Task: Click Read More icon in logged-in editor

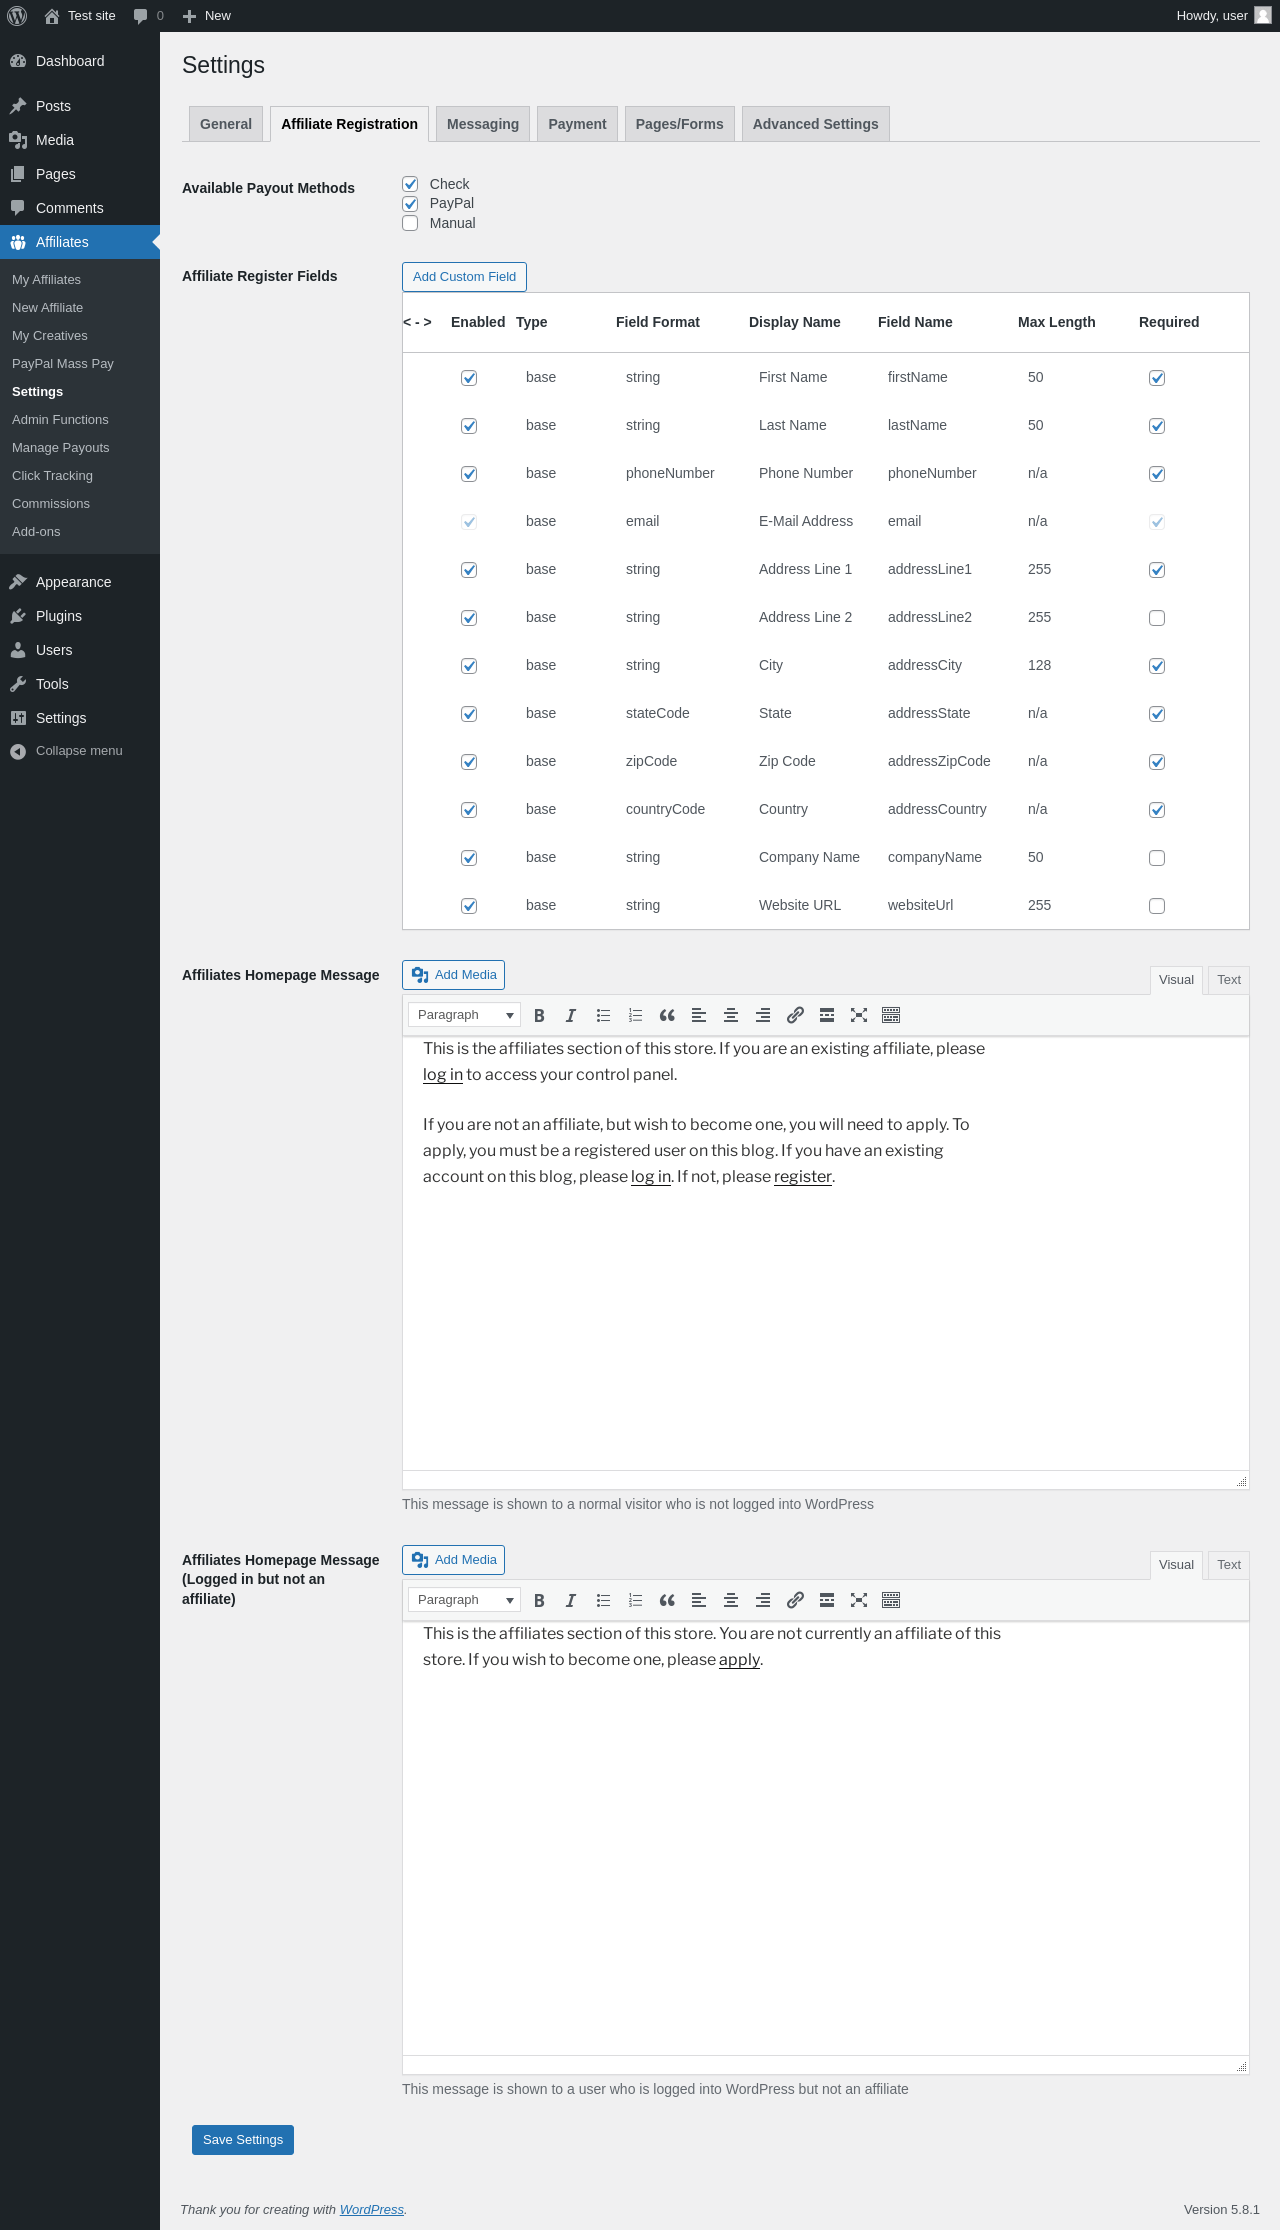Action: pos(827,1600)
